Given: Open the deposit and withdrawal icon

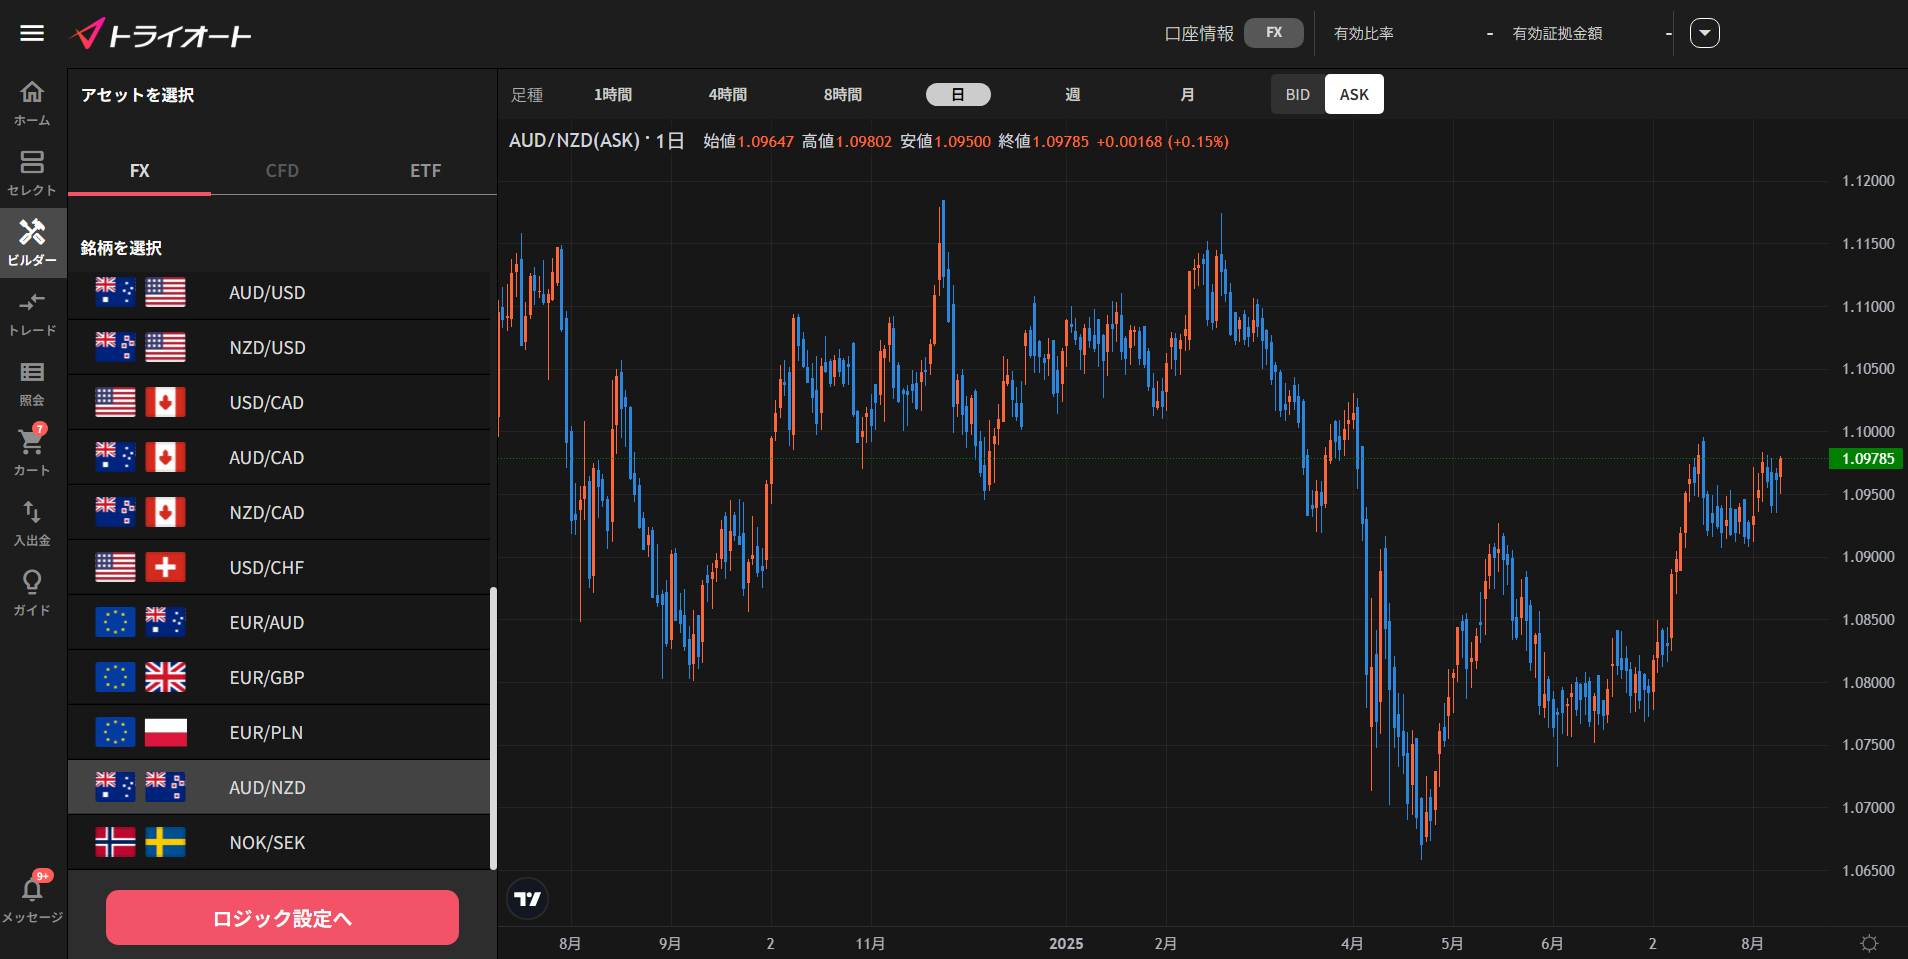Looking at the screenshot, I should (x=32, y=522).
